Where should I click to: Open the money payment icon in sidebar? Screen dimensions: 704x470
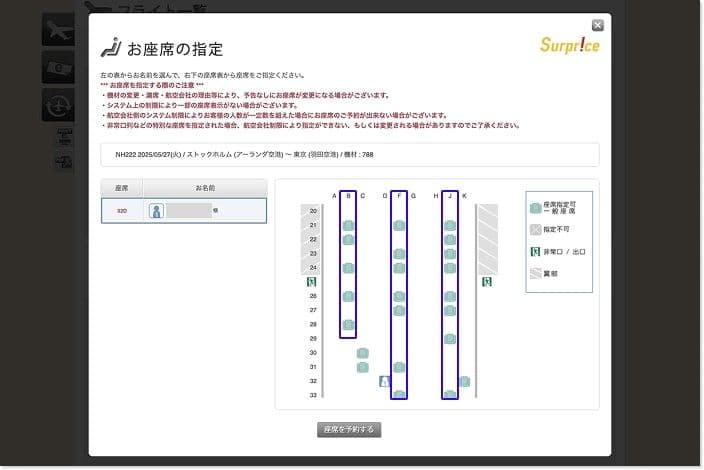[x=58, y=67]
